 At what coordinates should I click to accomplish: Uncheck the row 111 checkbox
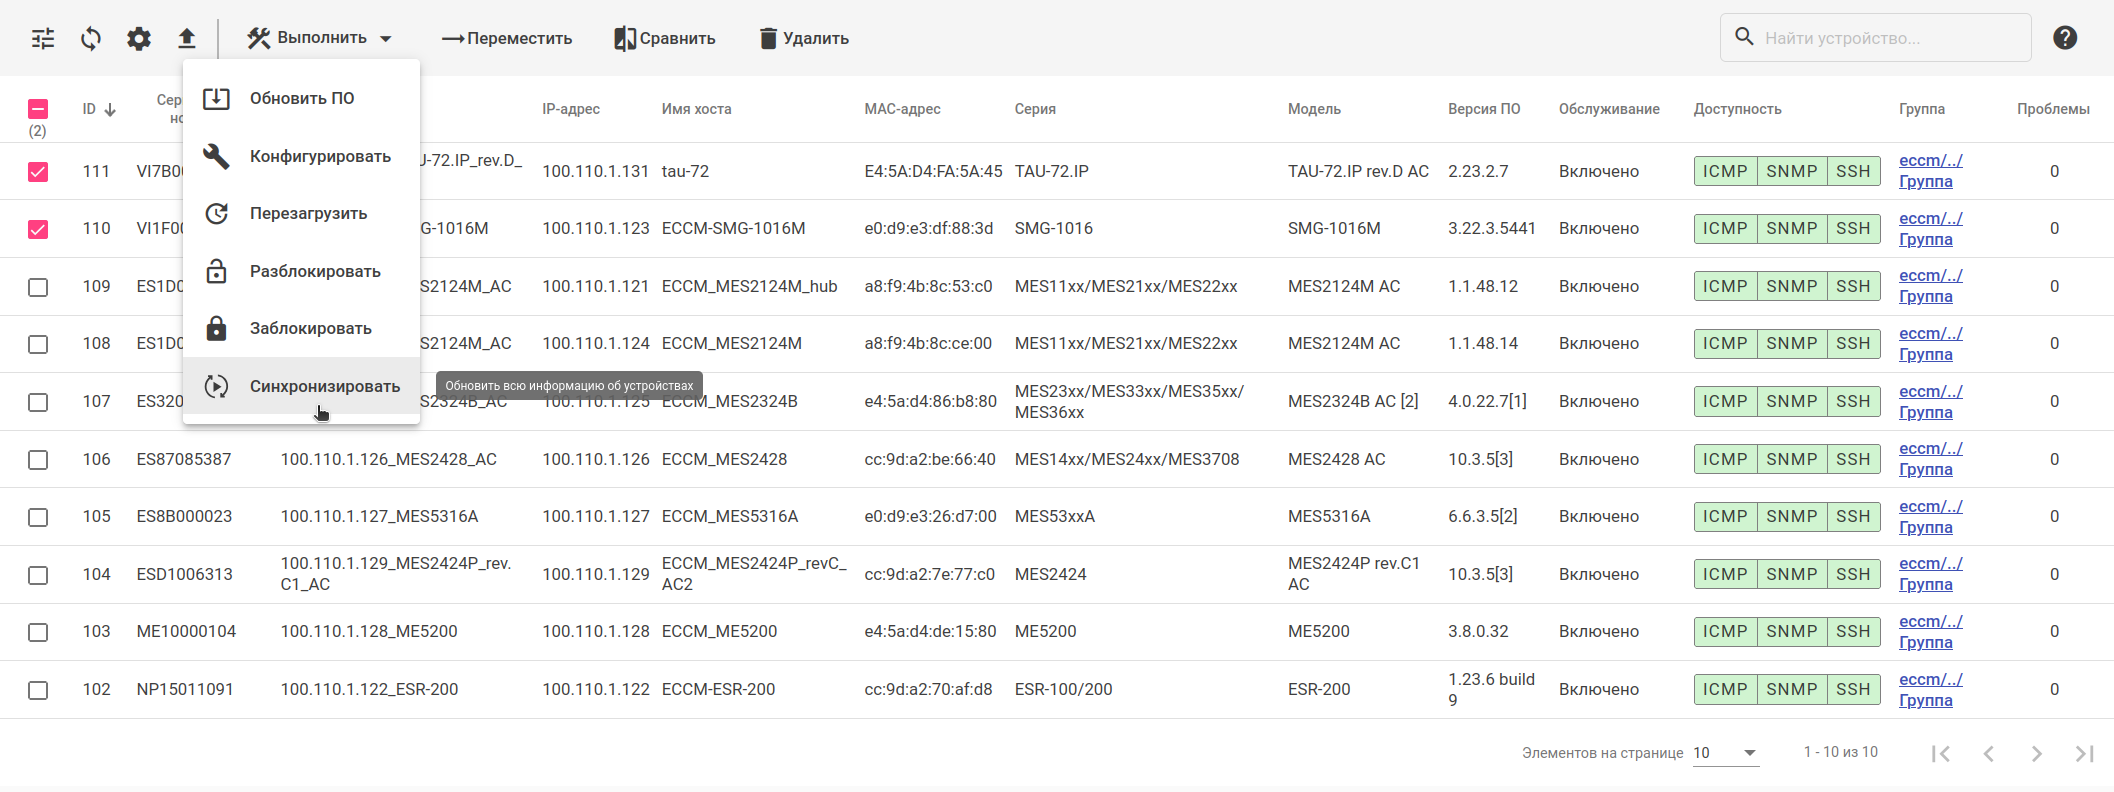tap(38, 172)
